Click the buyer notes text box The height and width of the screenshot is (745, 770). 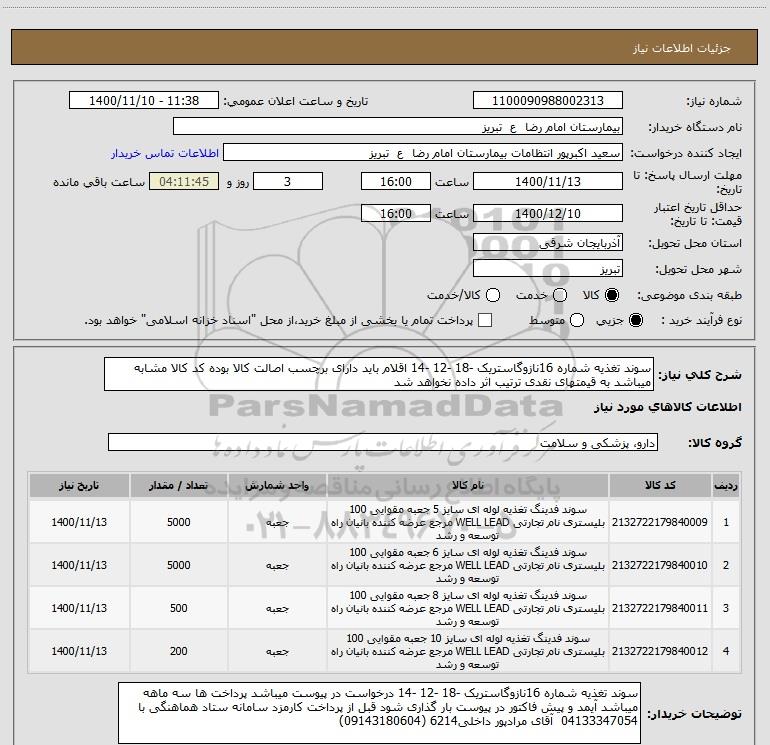point(379,713)
